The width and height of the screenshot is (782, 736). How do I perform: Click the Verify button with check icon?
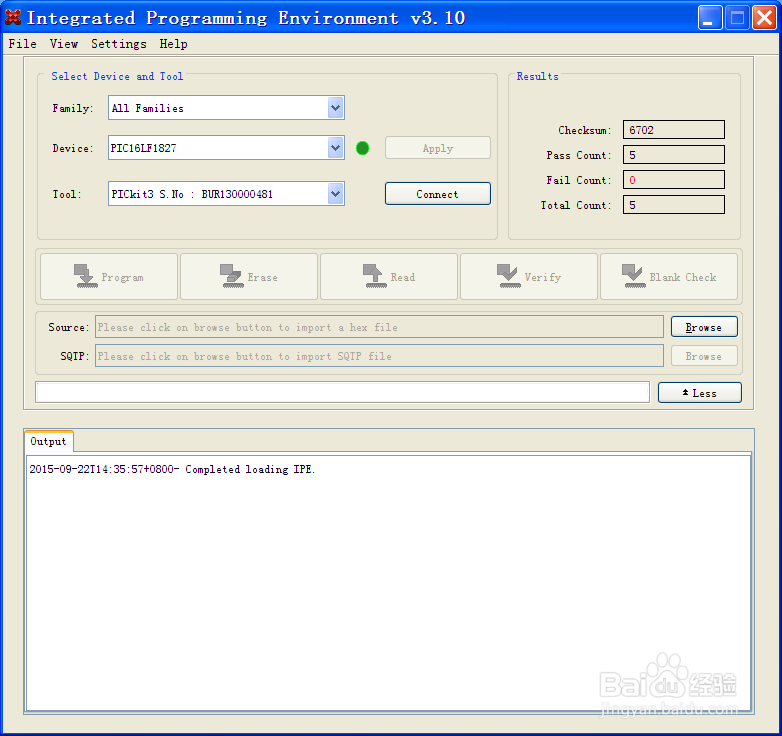tap(529, 277)
